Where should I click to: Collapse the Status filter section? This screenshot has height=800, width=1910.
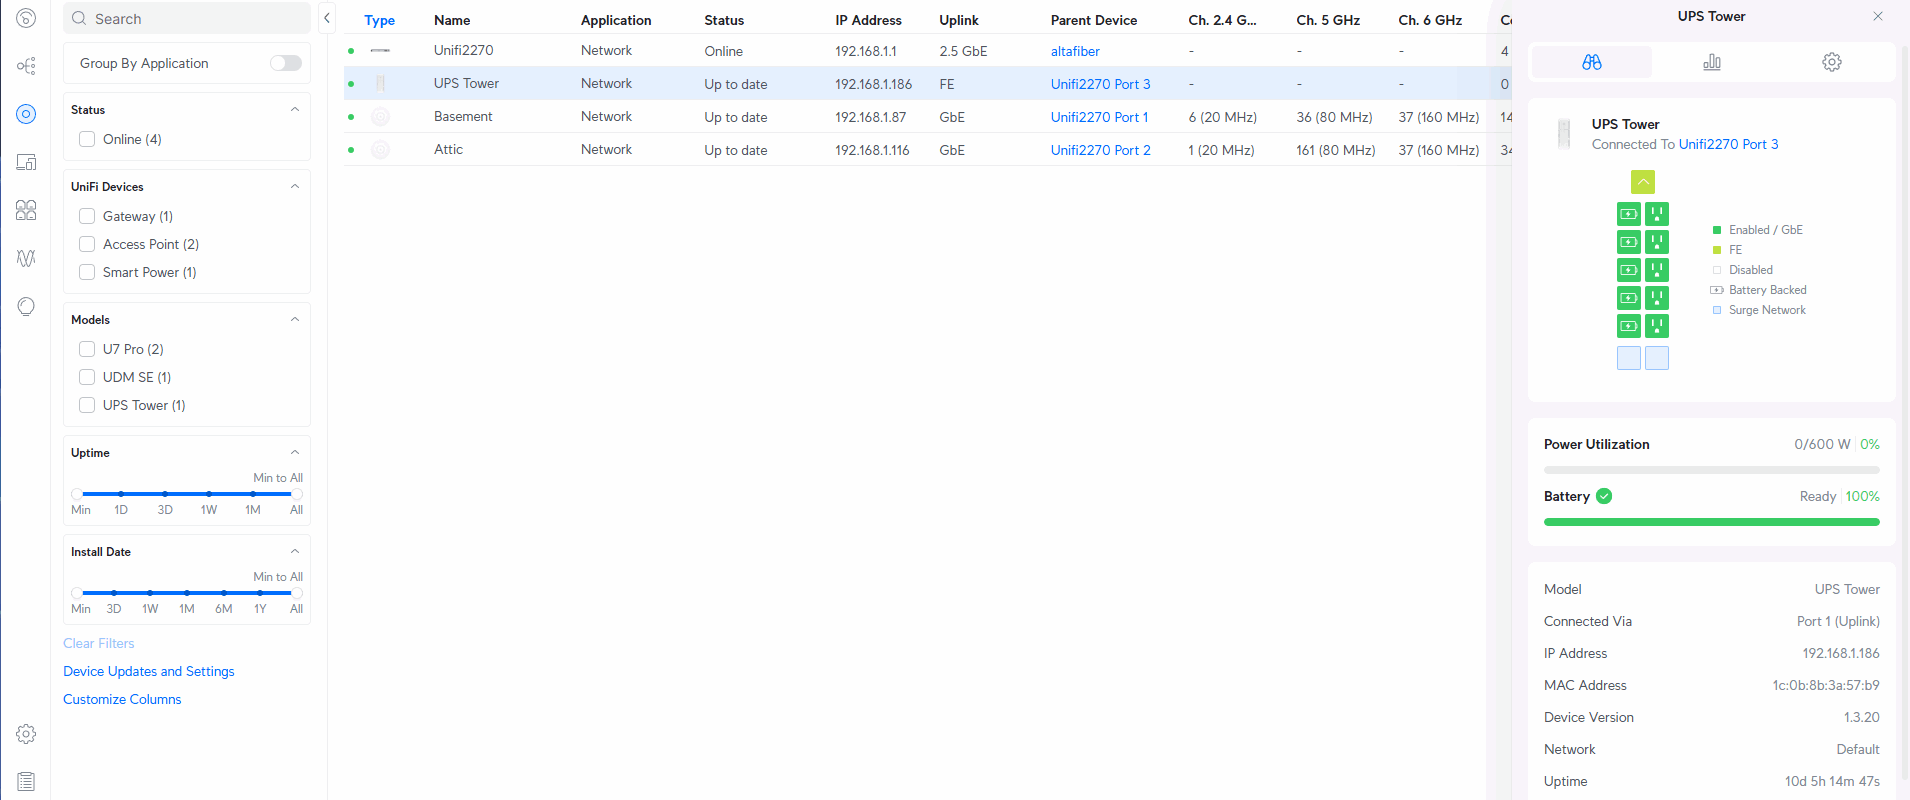[x=294, y=110]
